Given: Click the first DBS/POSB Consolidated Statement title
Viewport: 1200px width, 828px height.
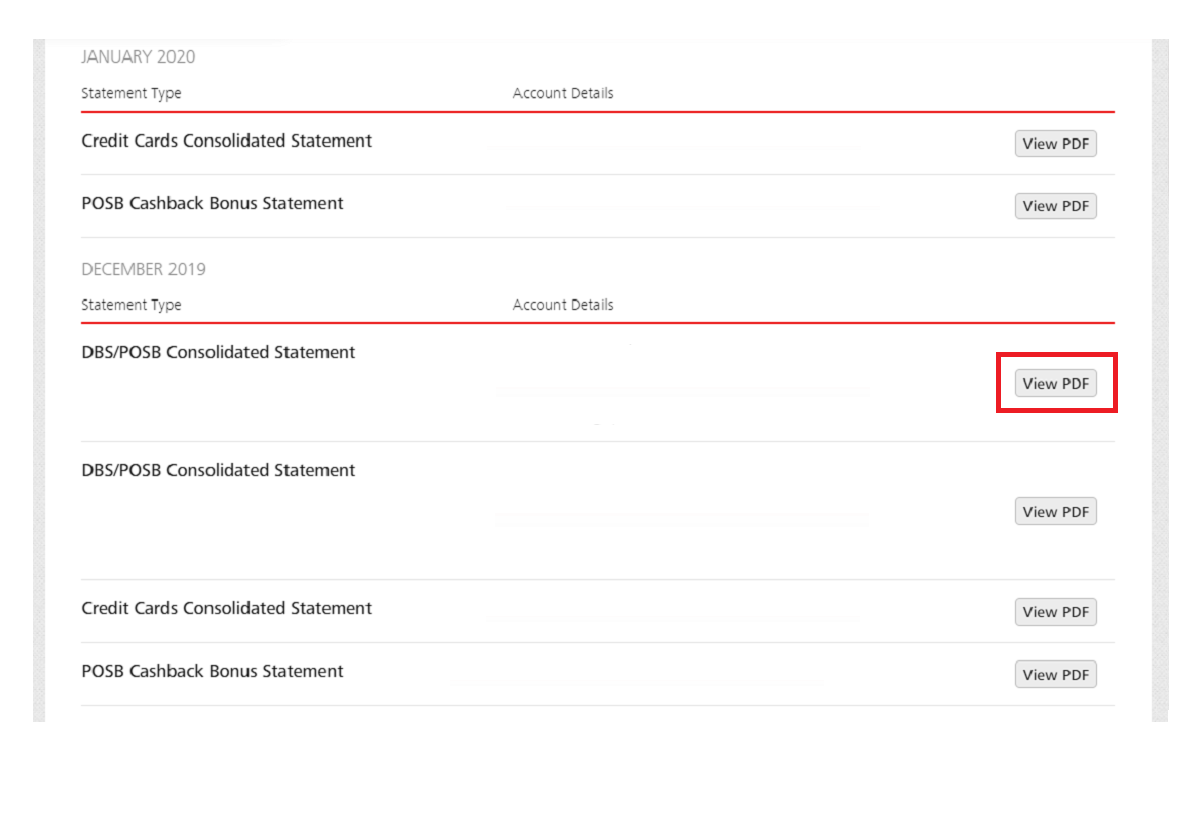Looking at the screenshot, I should (218, 352).
